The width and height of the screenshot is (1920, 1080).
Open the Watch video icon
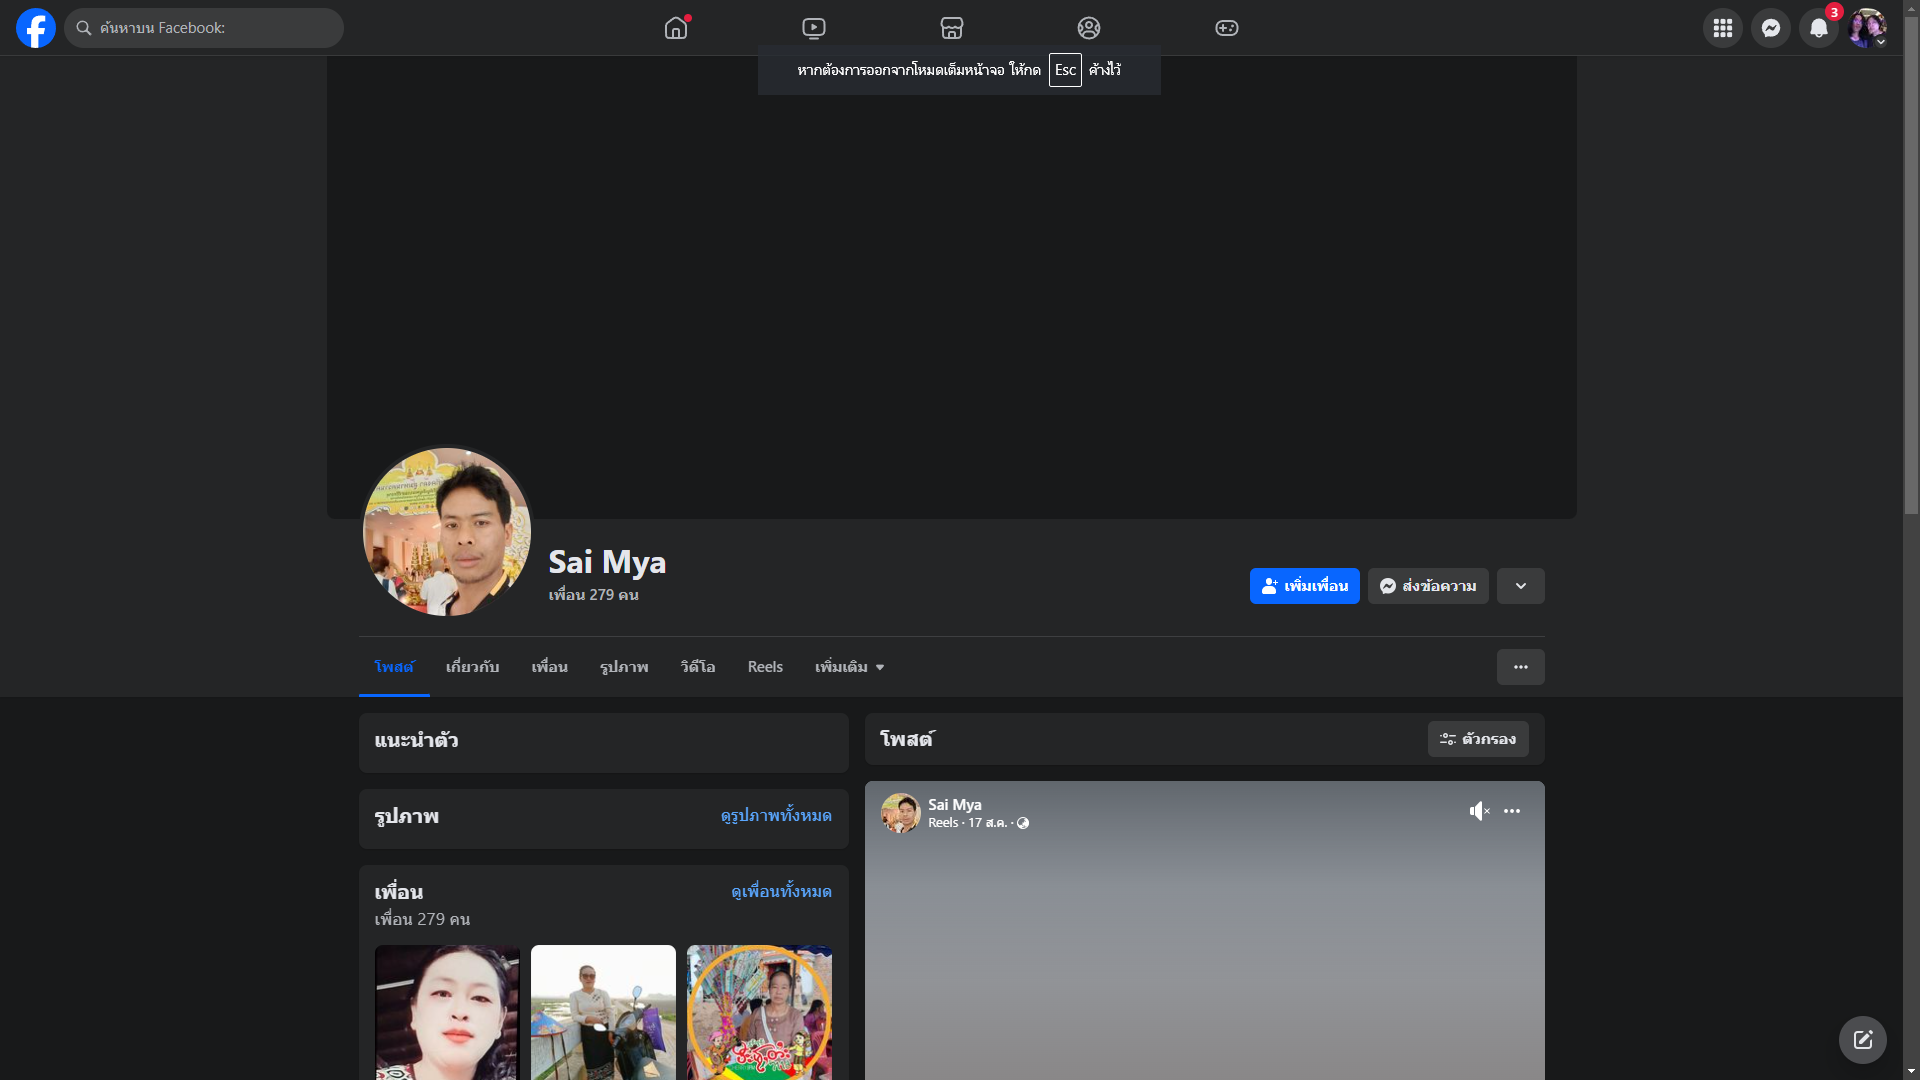(814, 28)
